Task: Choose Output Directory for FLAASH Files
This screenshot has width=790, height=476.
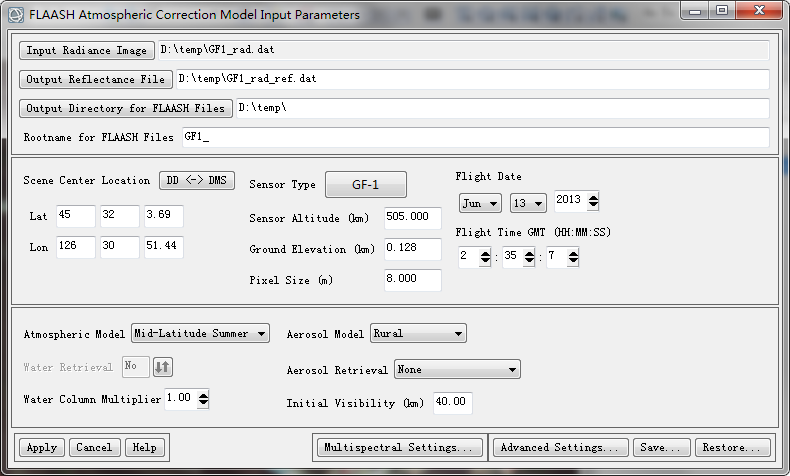Action: click(x=125, y=108)
